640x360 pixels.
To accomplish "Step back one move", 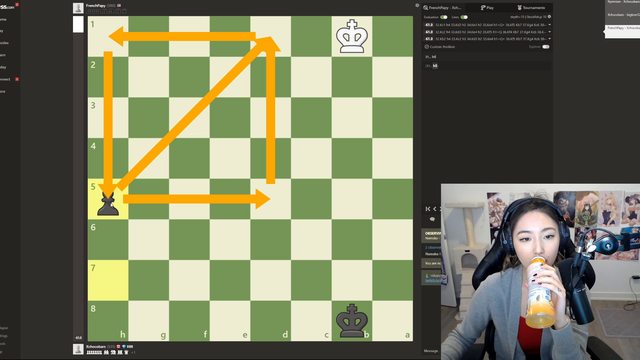I will pos(435,209).
